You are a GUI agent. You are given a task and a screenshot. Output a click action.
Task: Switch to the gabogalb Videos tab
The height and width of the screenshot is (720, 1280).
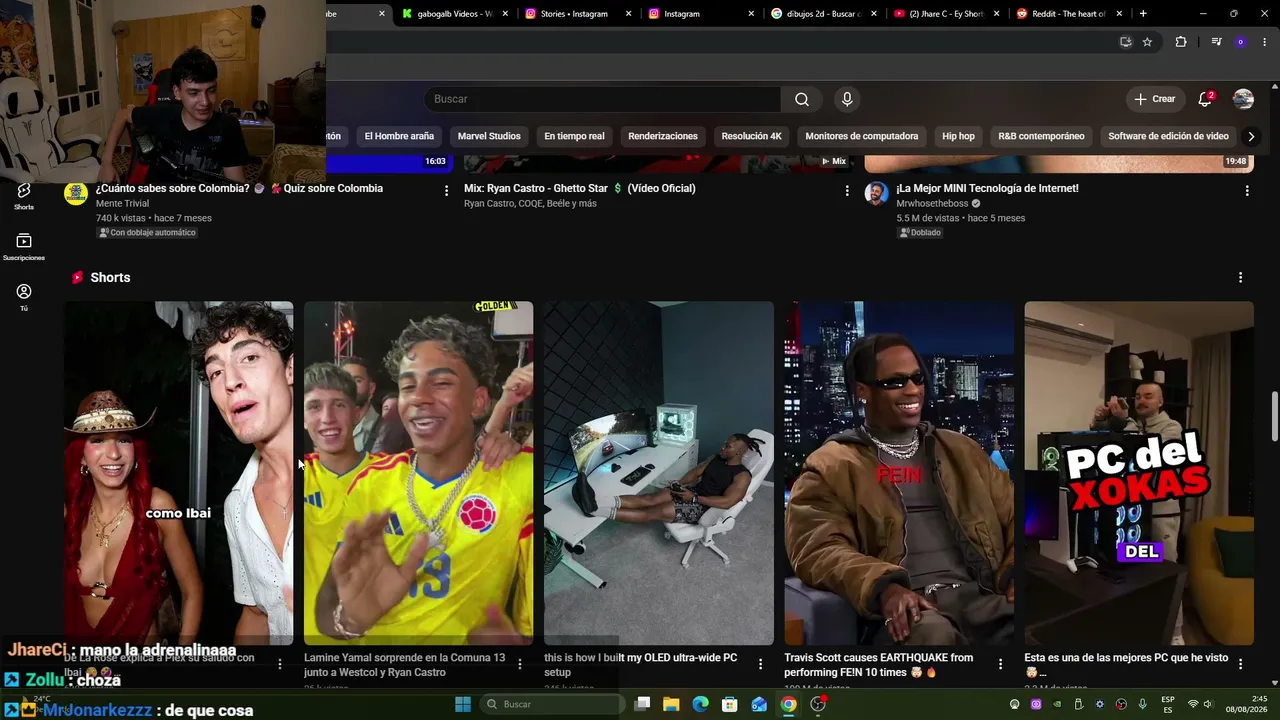[455, 14]
